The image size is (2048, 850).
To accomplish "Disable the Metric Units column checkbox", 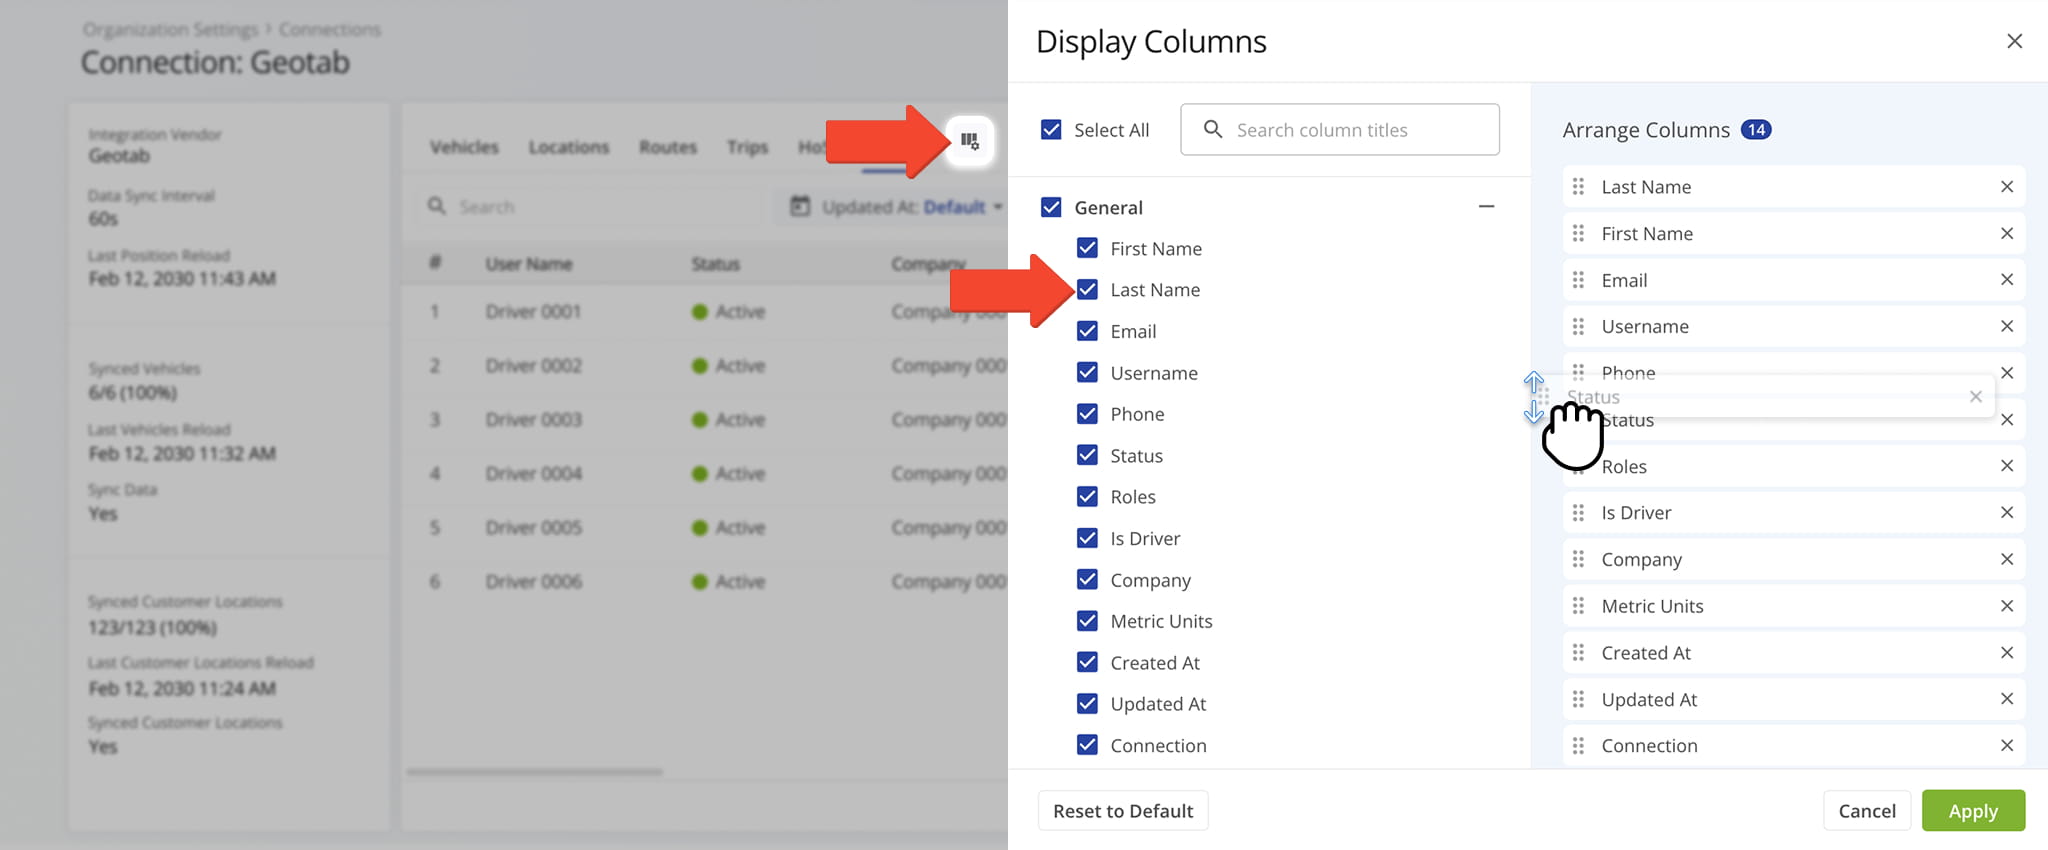I will tap(1087, 621).
